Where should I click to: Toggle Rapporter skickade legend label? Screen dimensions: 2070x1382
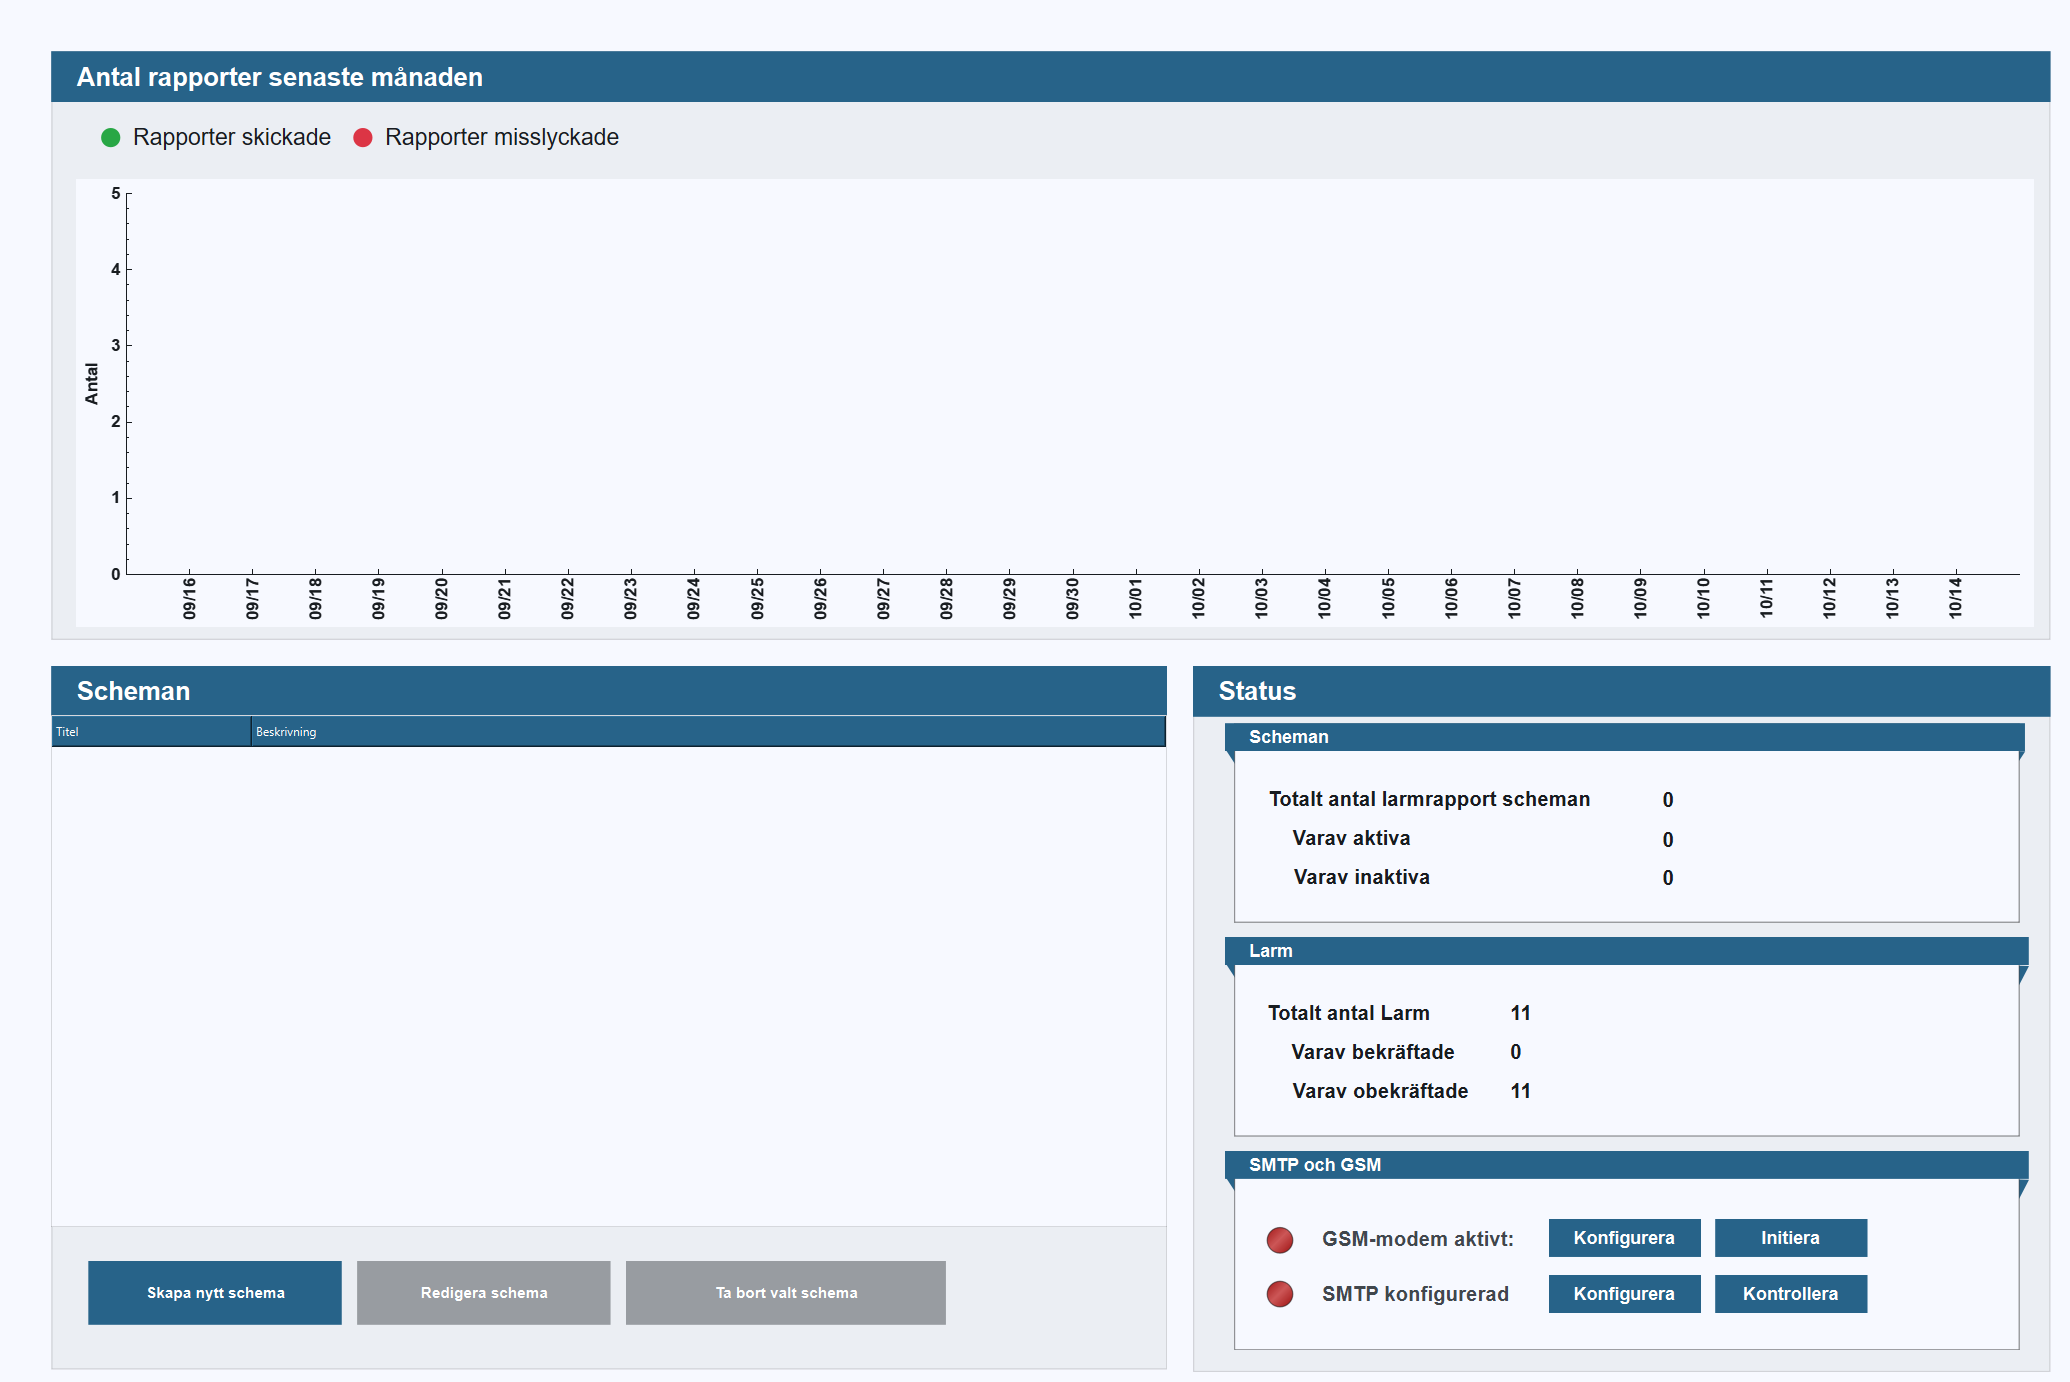pyautogui.click(x=231, y=138)
